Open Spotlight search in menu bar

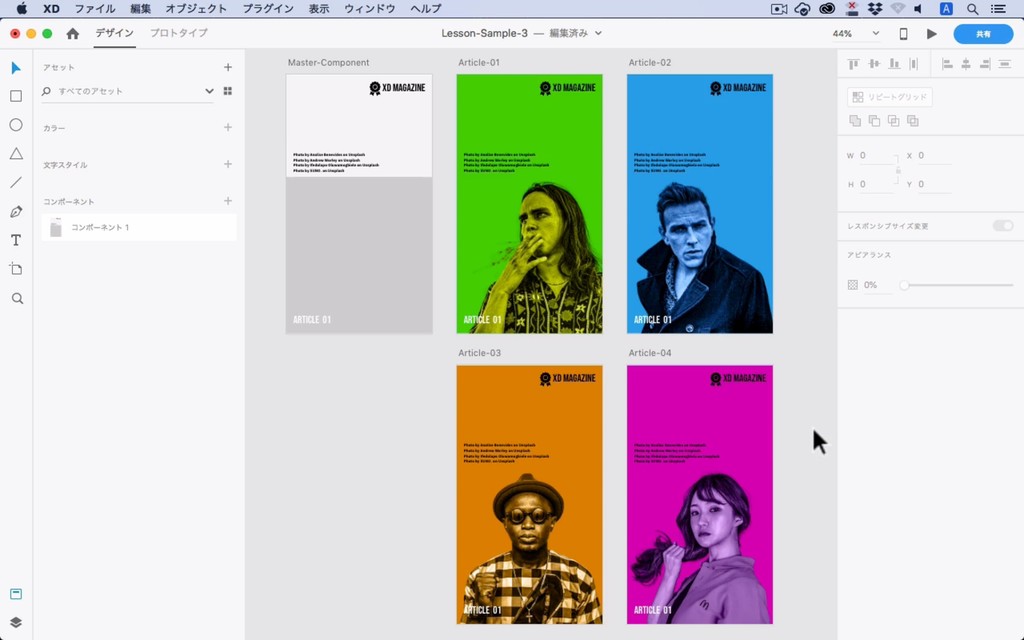[972, 8]
